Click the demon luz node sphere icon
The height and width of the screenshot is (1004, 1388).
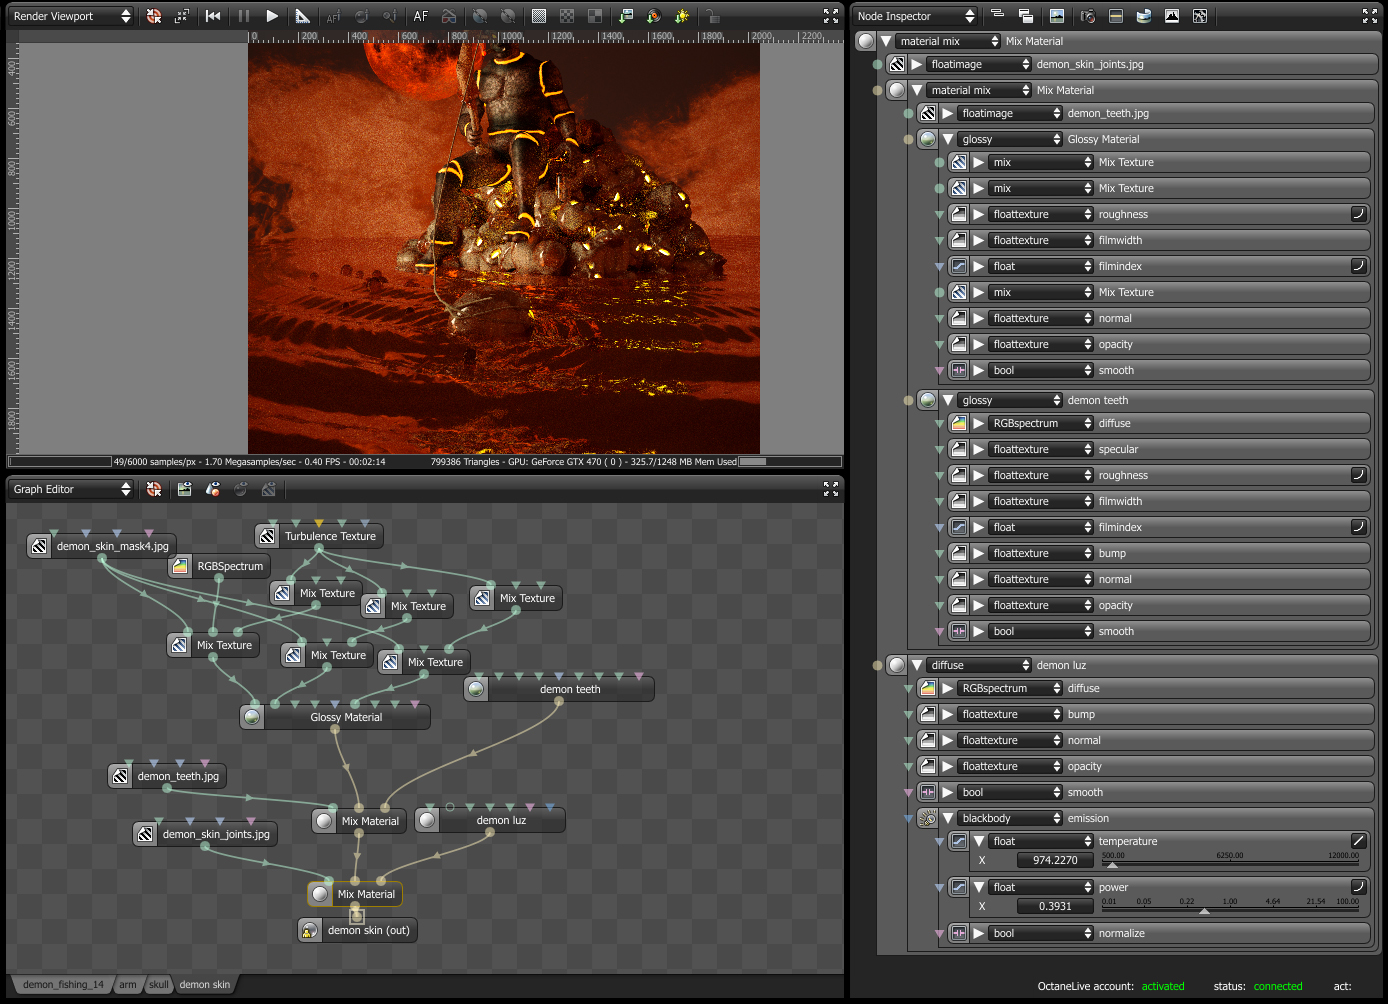click(x=428, y=821)
